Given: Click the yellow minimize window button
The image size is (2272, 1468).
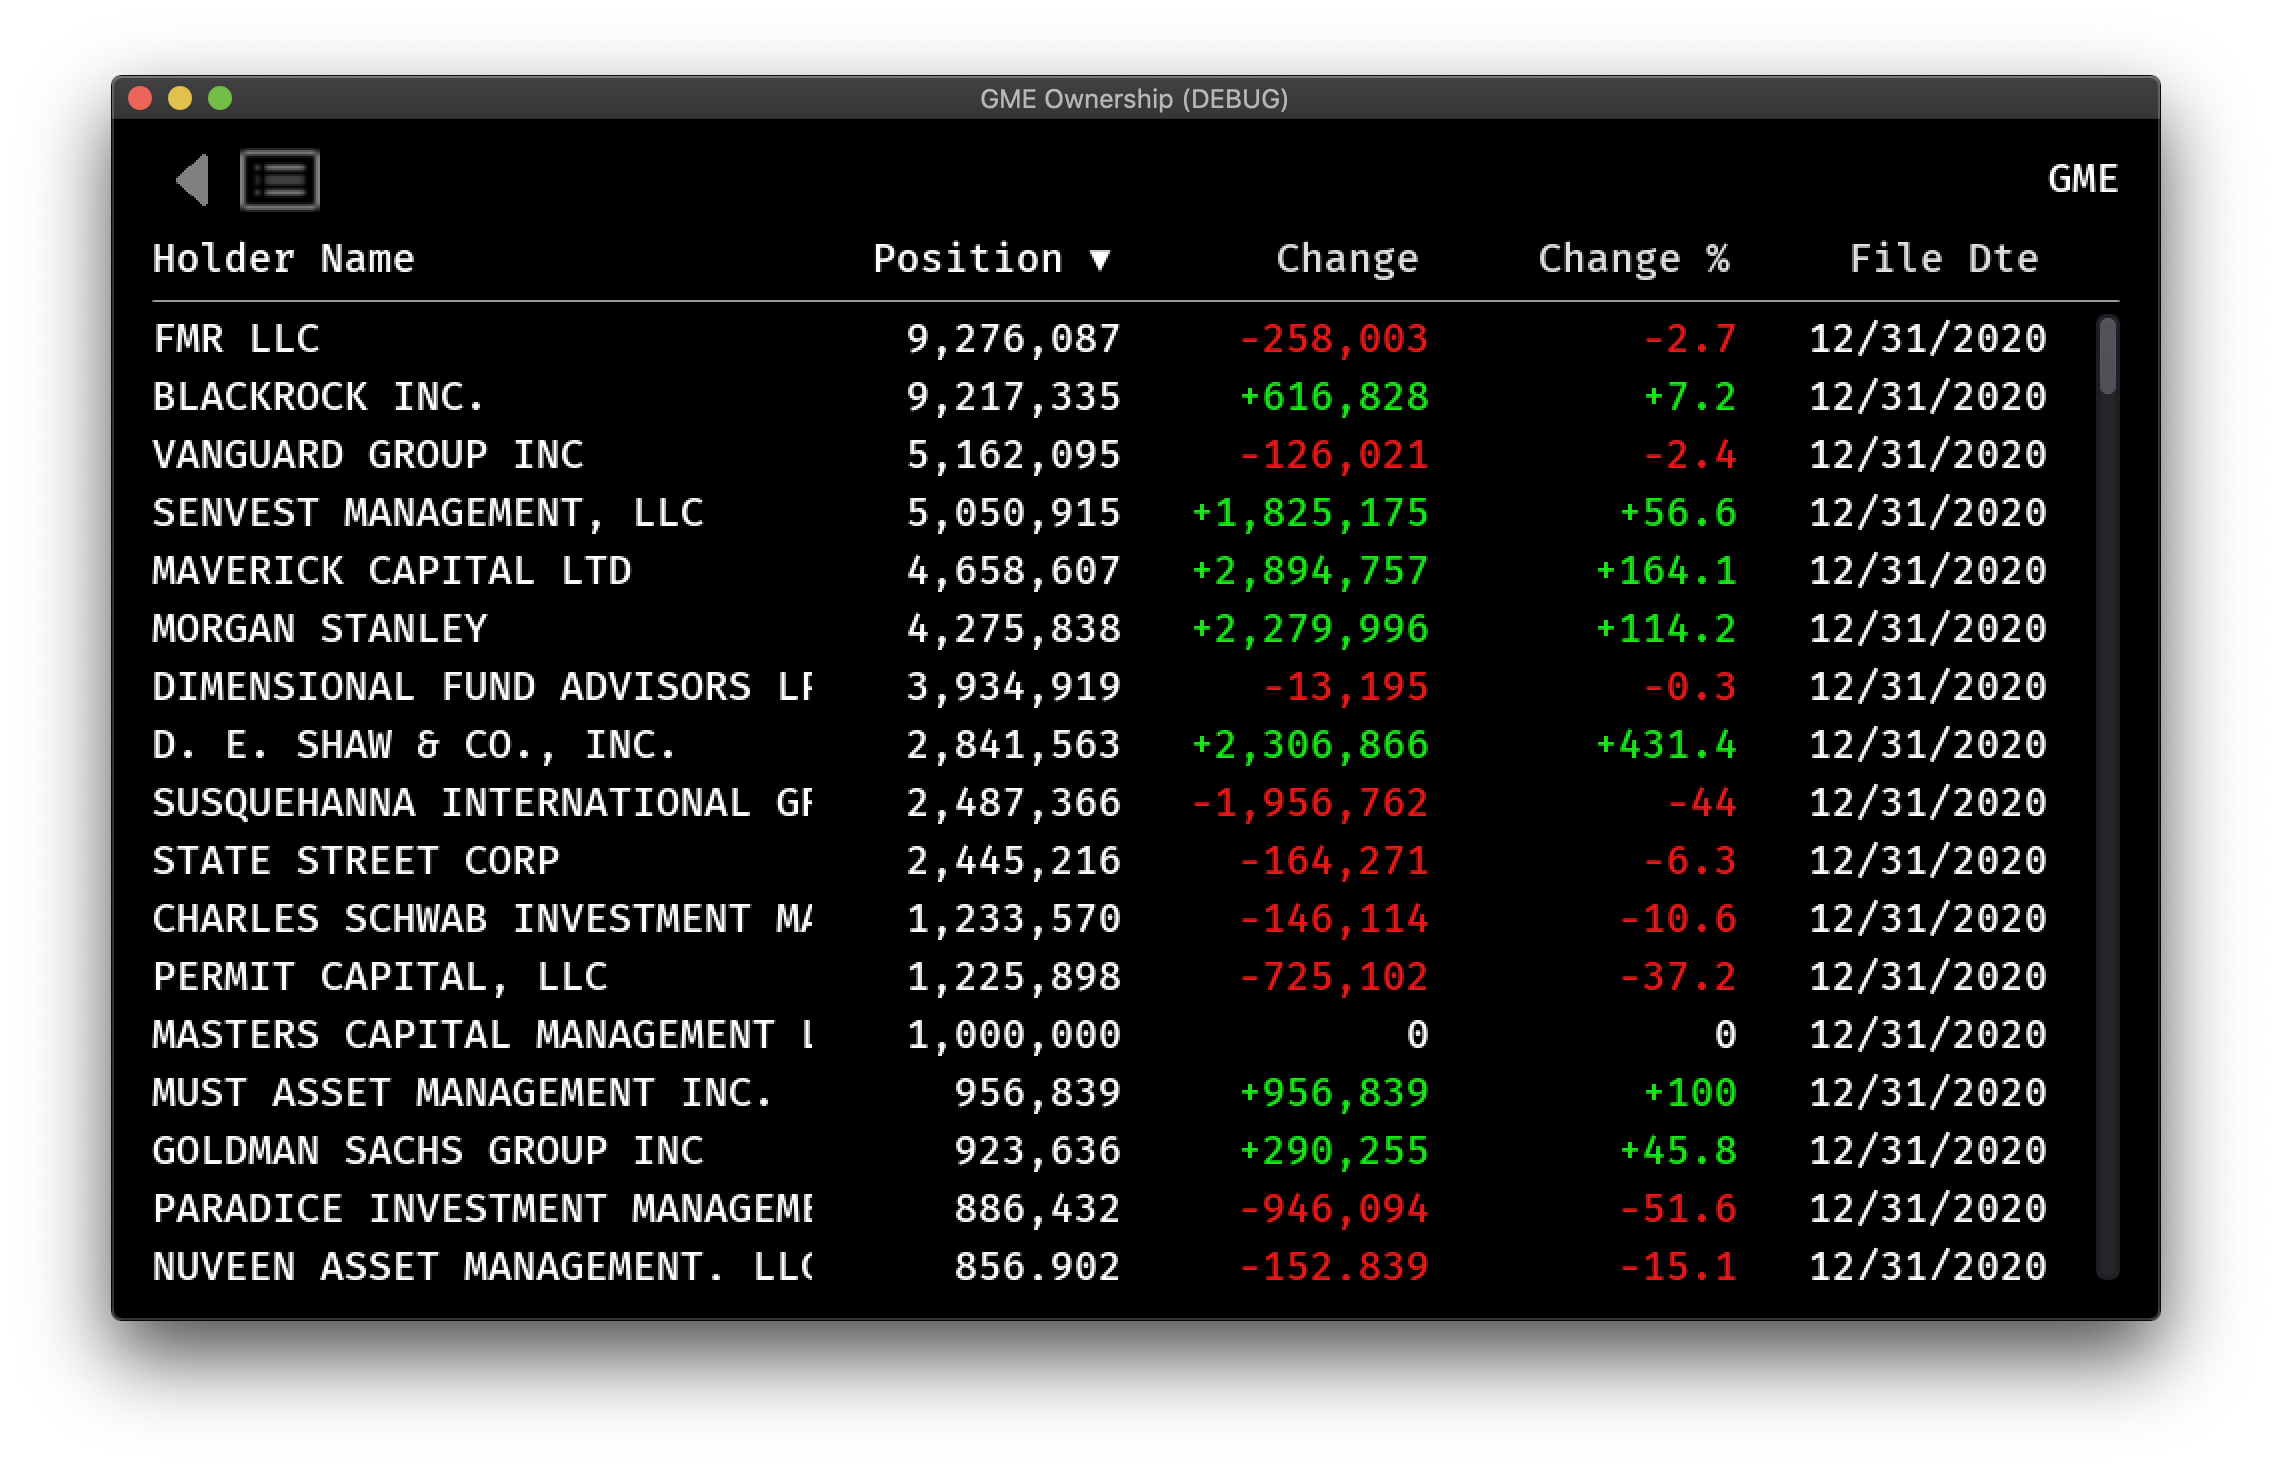Looking at the screenshot, I should (x=180, y=98).
